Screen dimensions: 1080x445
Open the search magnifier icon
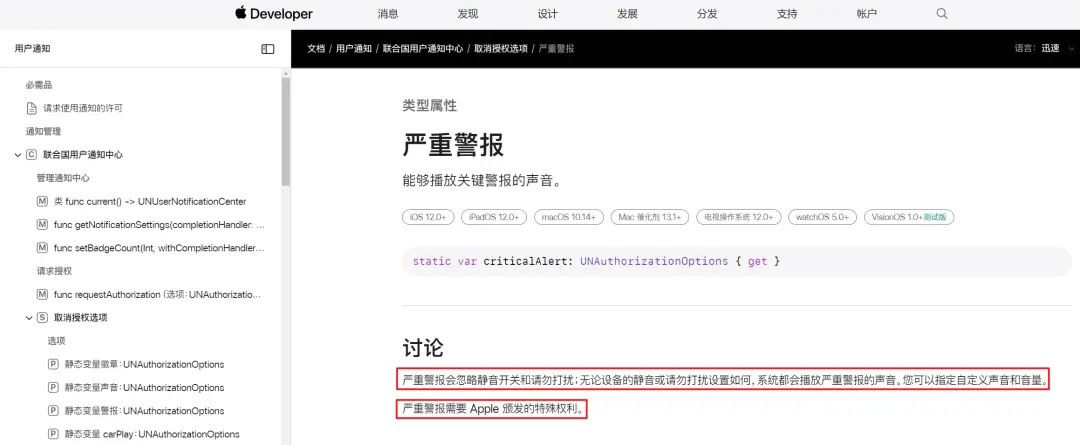click(942, 14)
